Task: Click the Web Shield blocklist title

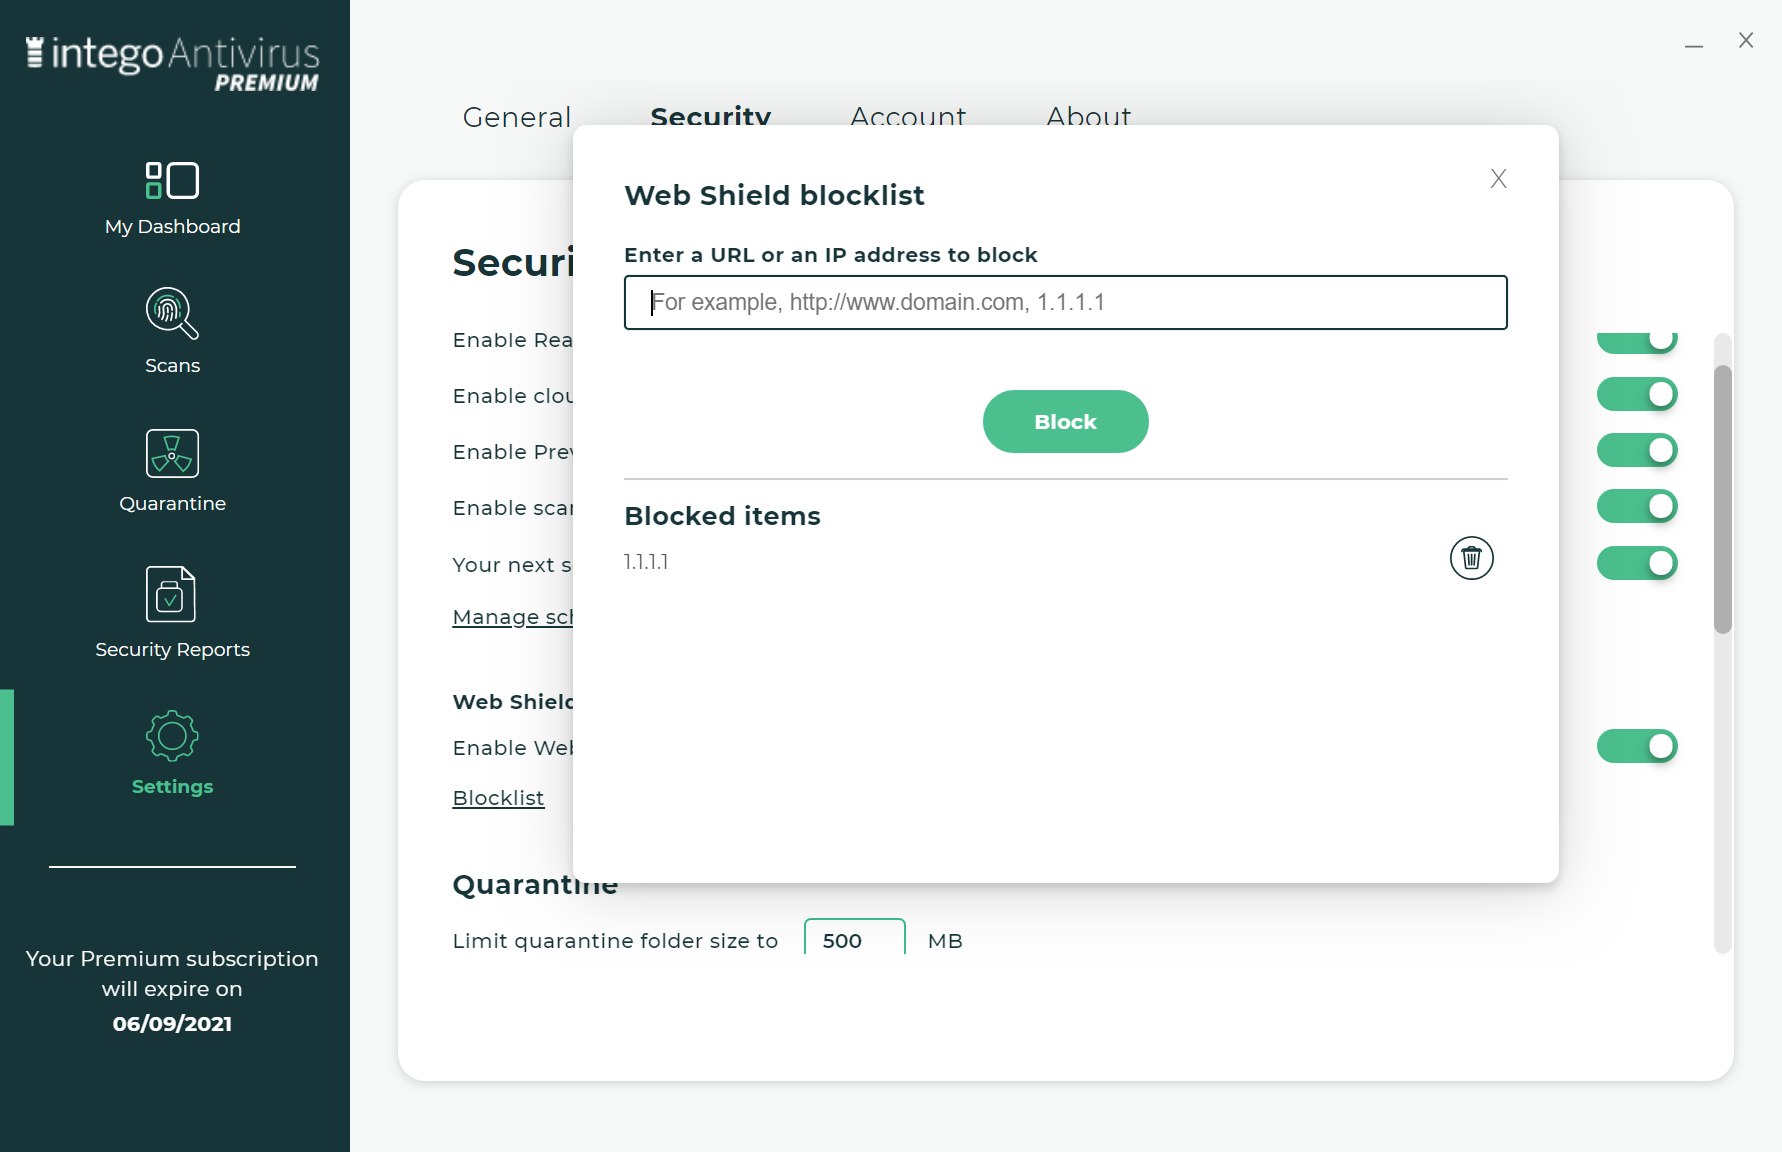Action: point(774,195)
